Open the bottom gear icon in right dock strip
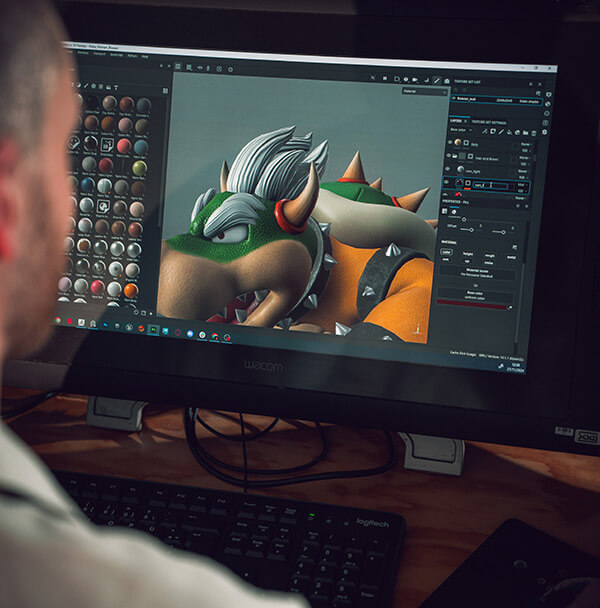 click(x=545, y=132)
